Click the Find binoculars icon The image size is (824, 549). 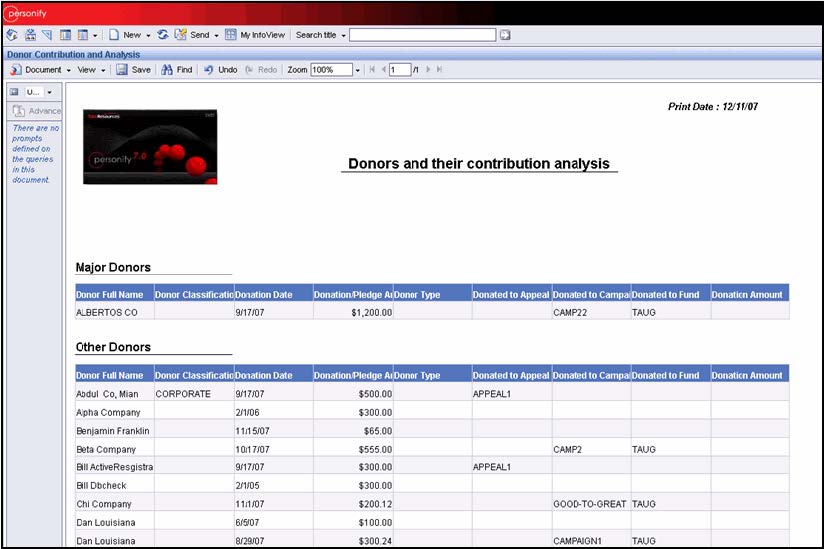[x=167, y=69]
